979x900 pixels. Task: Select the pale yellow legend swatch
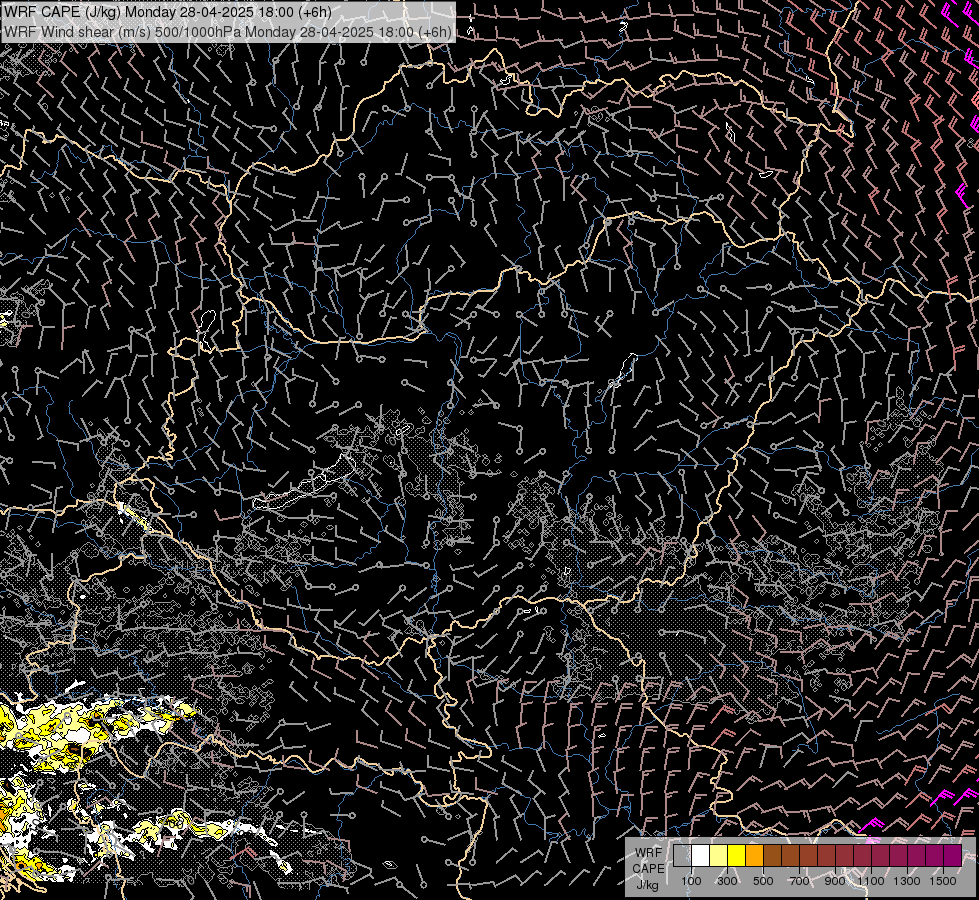tap(719, 855)
